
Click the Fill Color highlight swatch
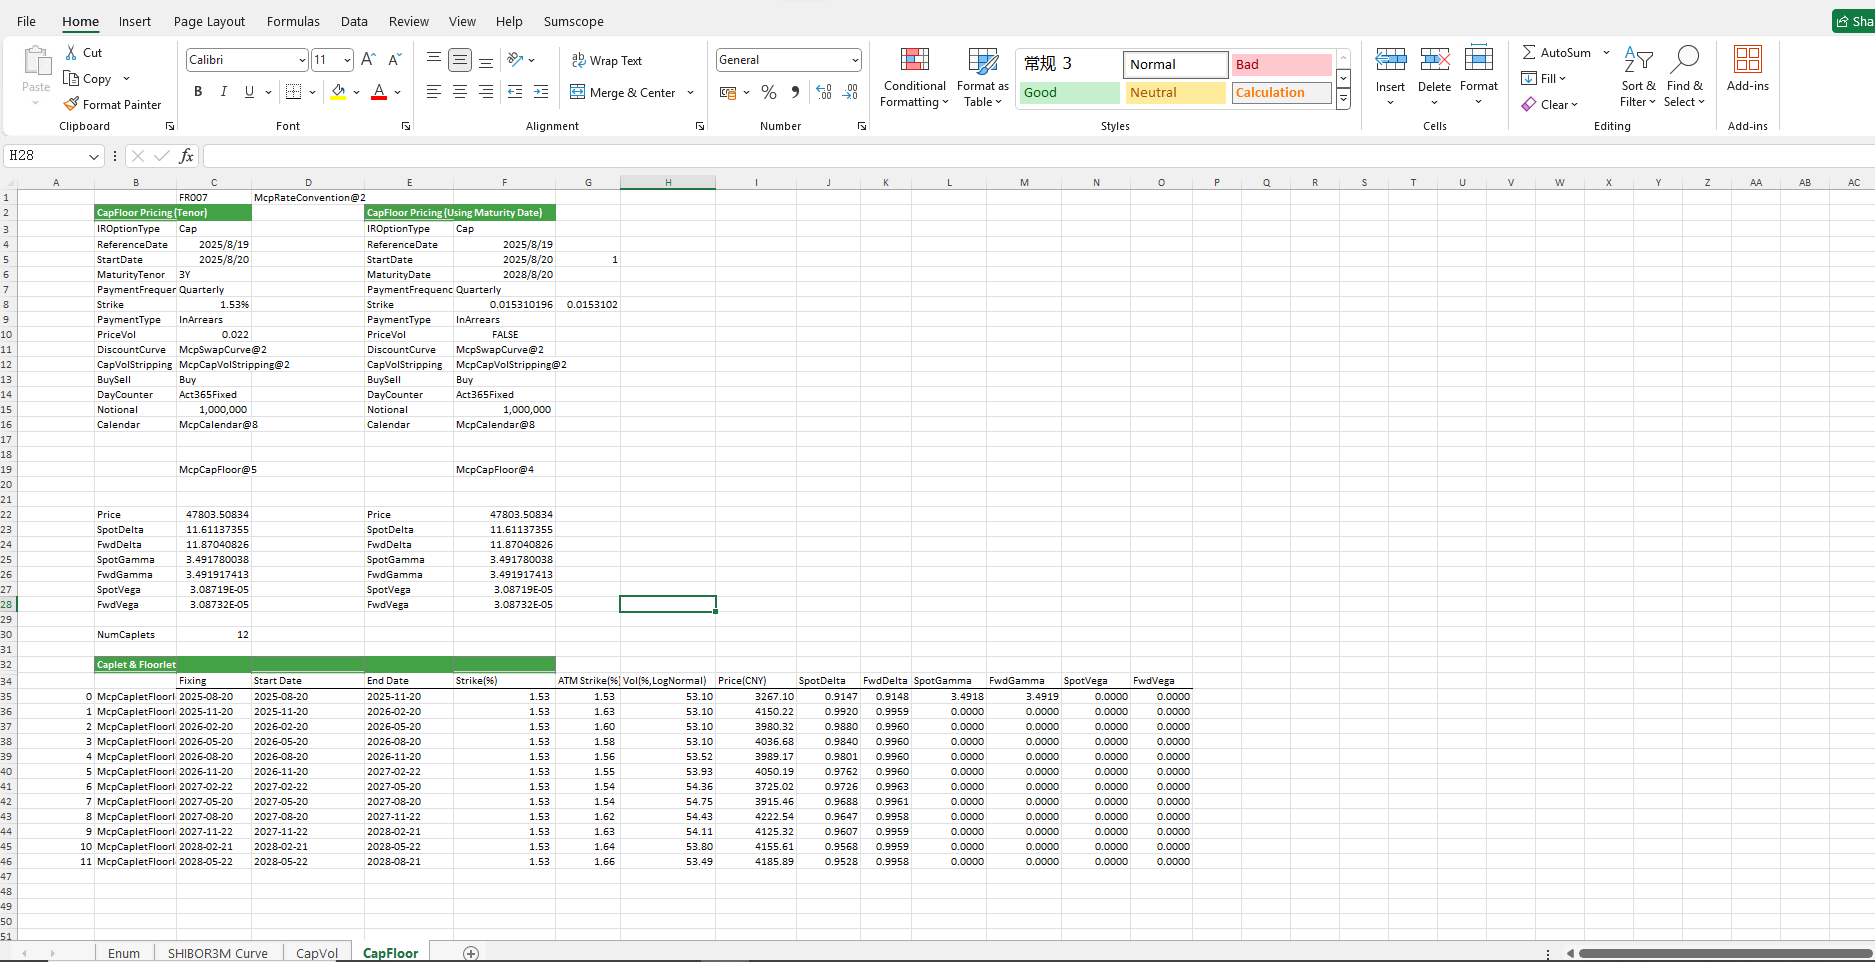pyautogui.click(x=338, y=92)
